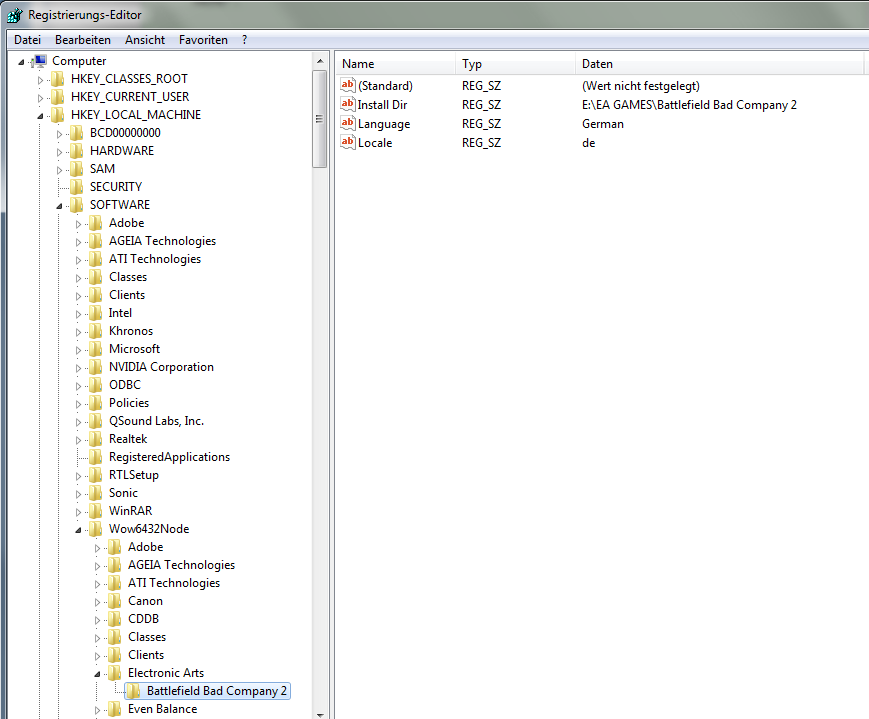
Task: Click the Battlefield Bad Company 2 folder icon
Action: [x=134, y=691]
